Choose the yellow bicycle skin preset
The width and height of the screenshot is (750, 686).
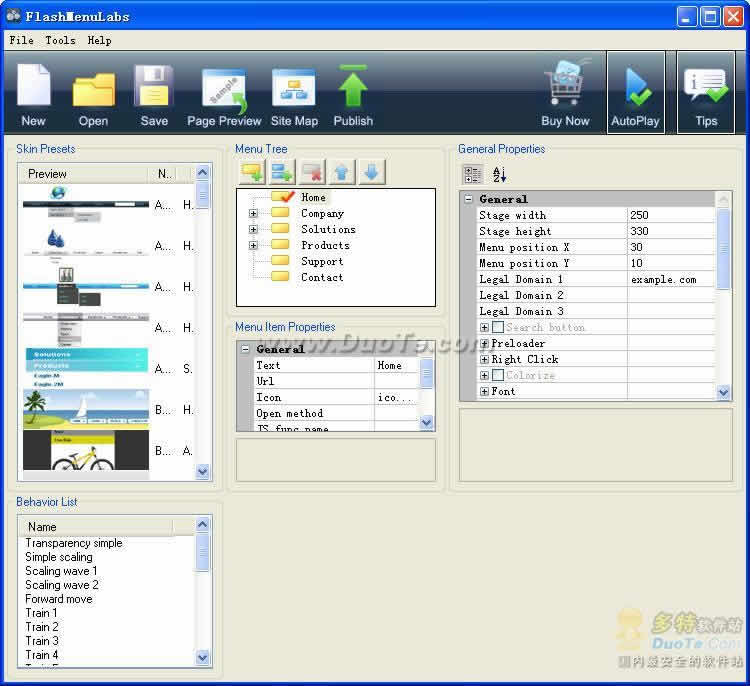pyautogui.click(x=86, y=450)
